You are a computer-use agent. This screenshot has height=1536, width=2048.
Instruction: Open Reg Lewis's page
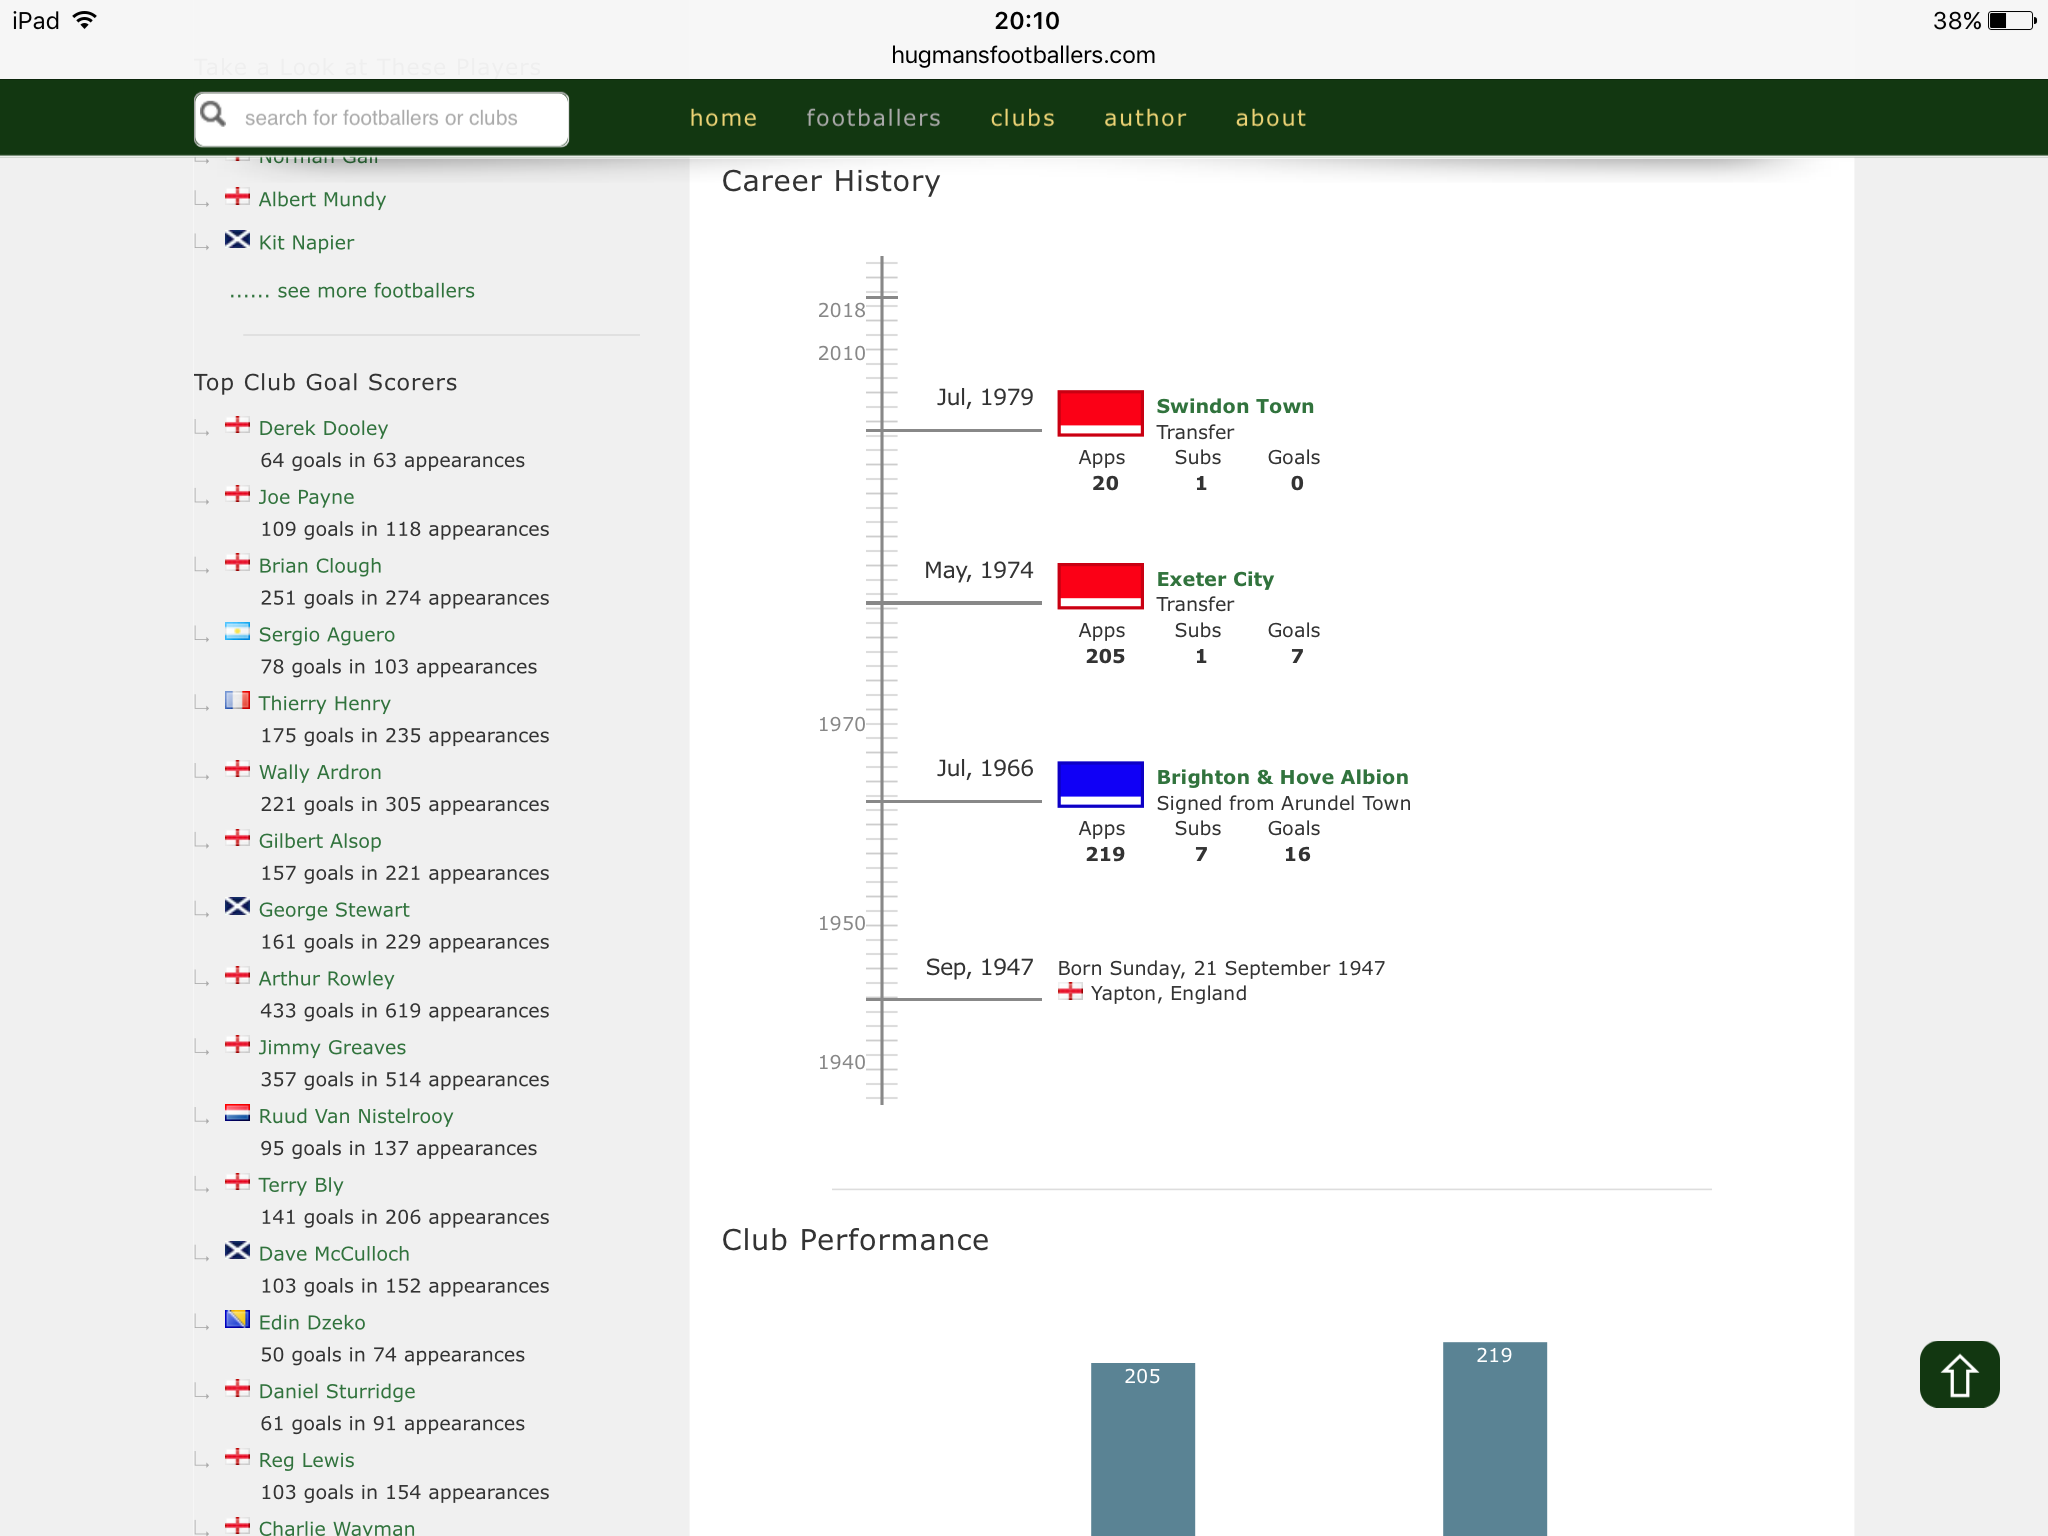[306, 1460]
